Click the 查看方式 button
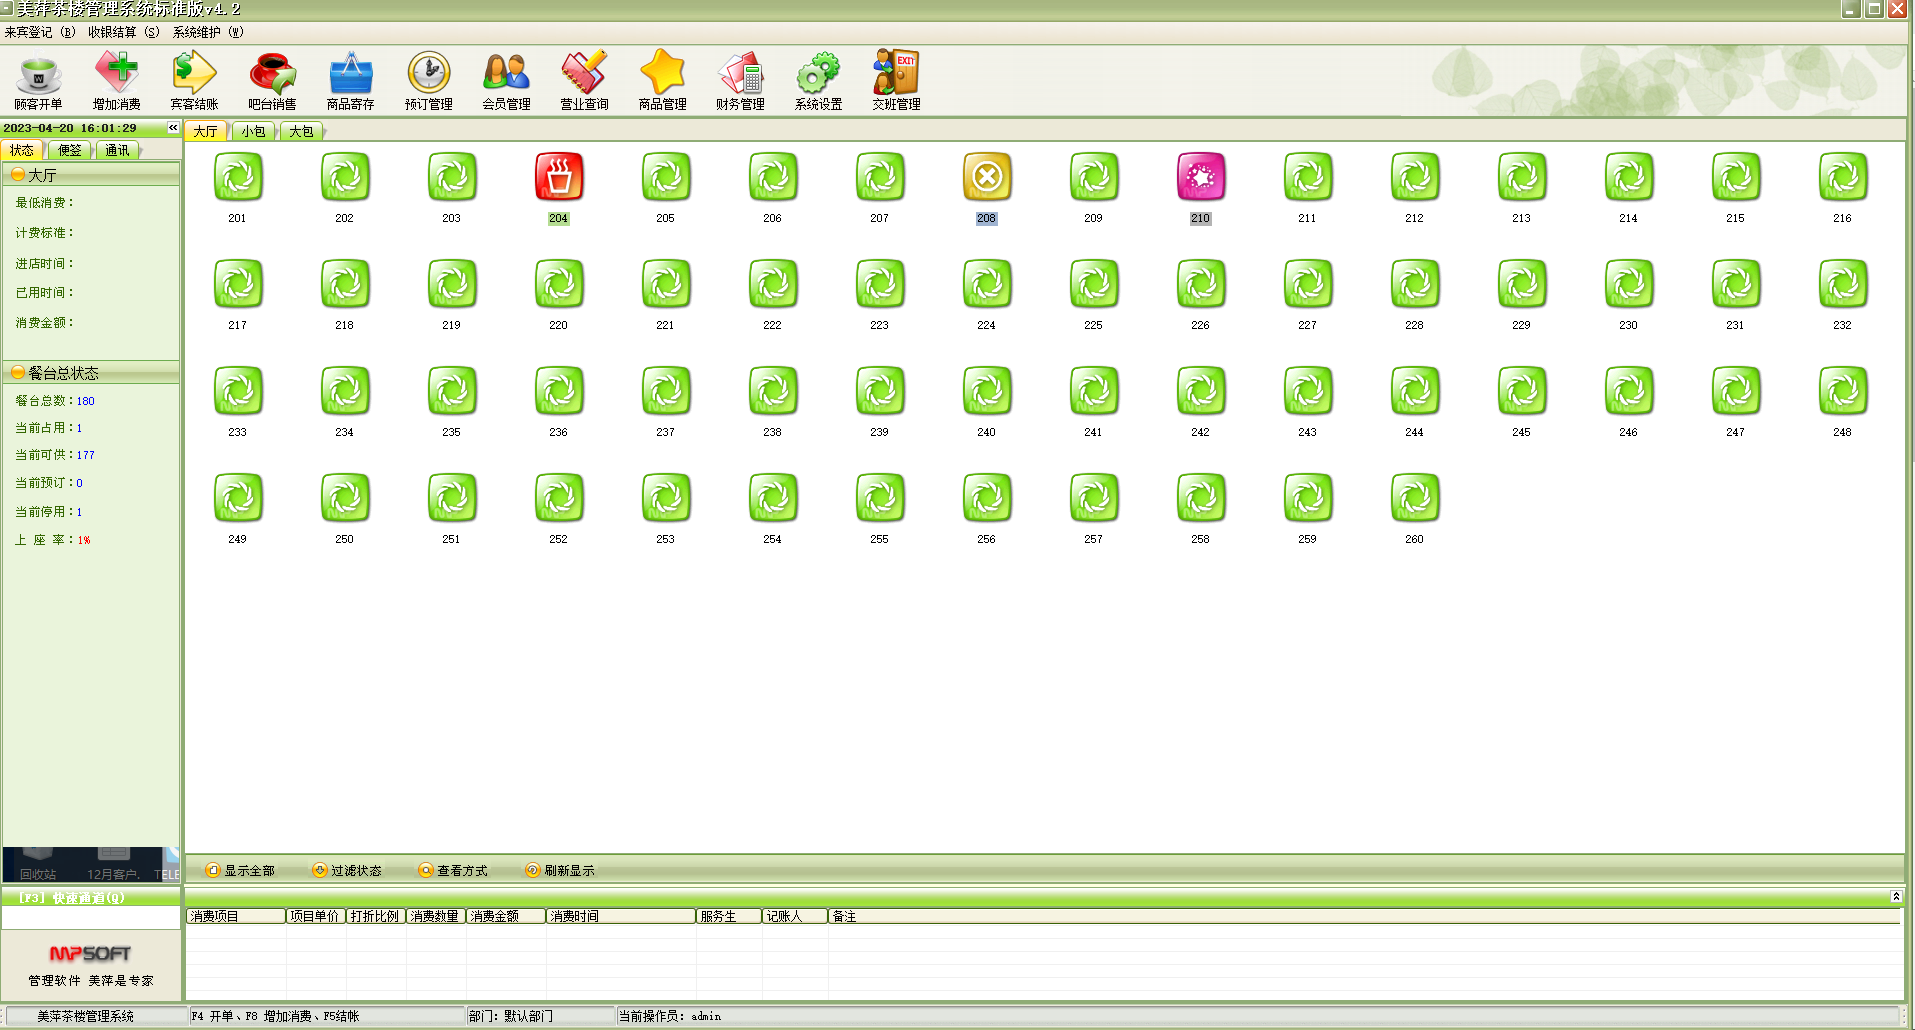The height and width of the screenshot is (1030, 1915). pyautogui.click(x=453, y=870)
